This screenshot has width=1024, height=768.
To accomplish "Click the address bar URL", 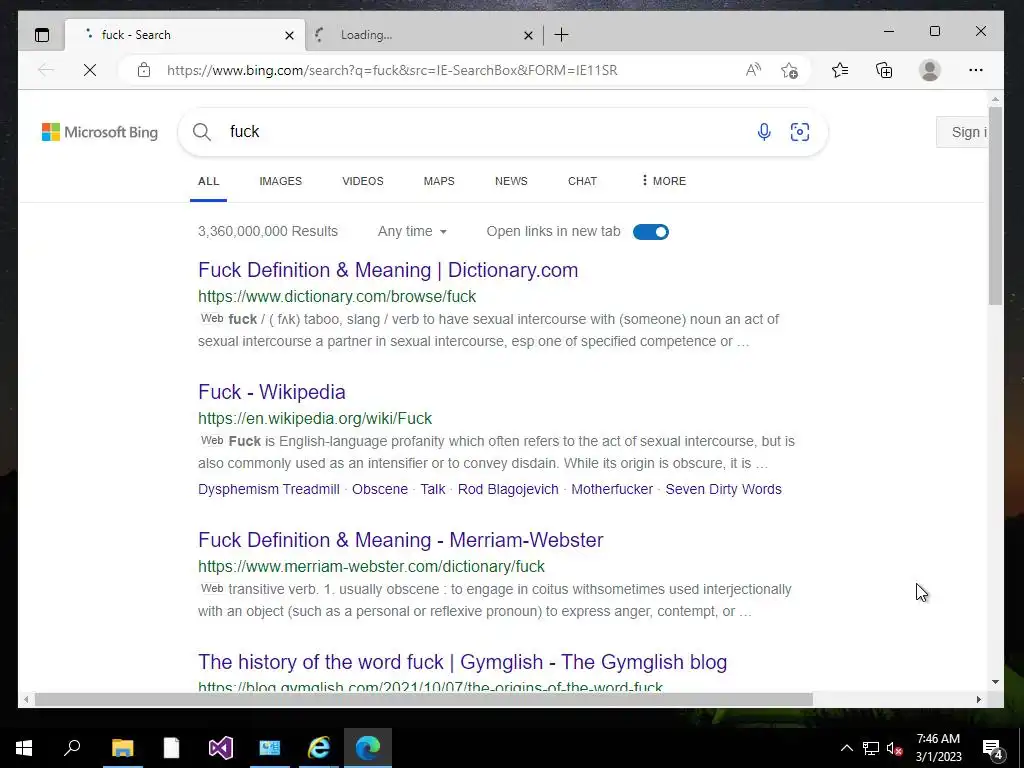I will [x=392, y=70].
